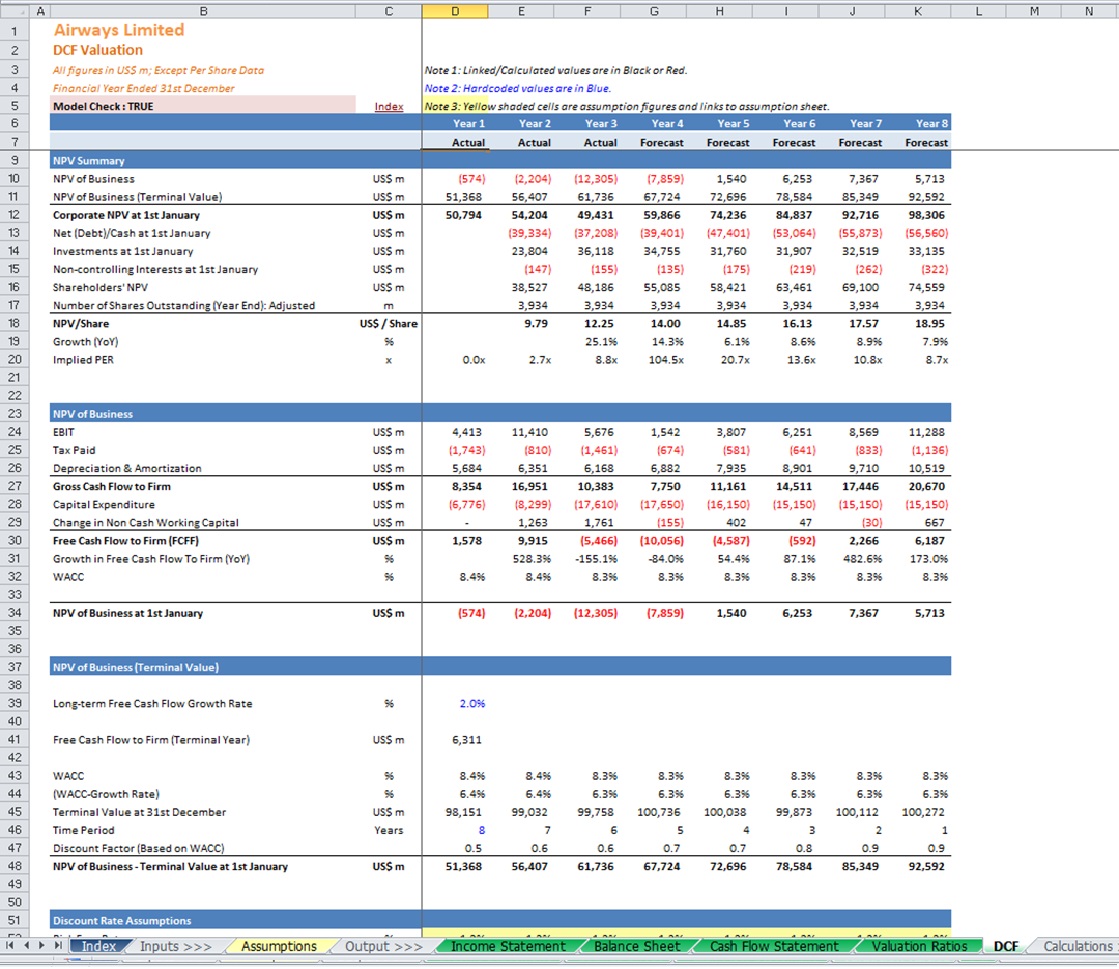Select Year 6 Investments value 31,907
1119x969 pixels.
click(786, 251)
